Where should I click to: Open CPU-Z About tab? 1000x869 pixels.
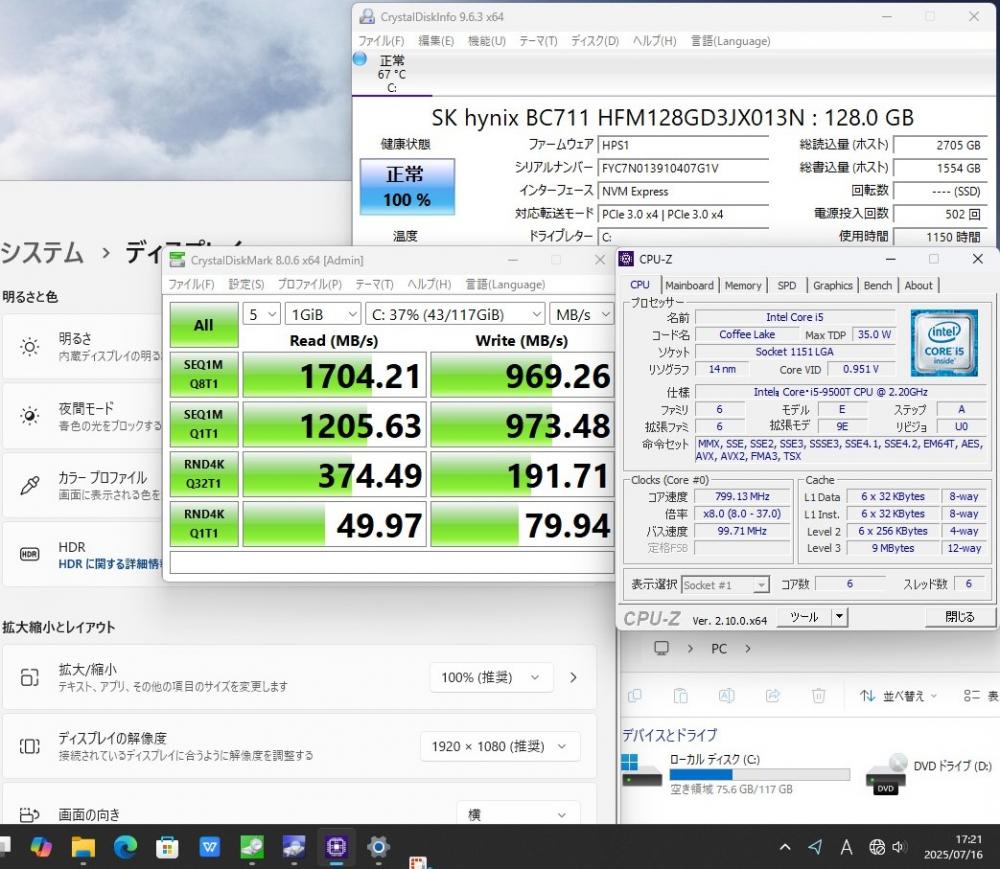[x=918, y=286]
